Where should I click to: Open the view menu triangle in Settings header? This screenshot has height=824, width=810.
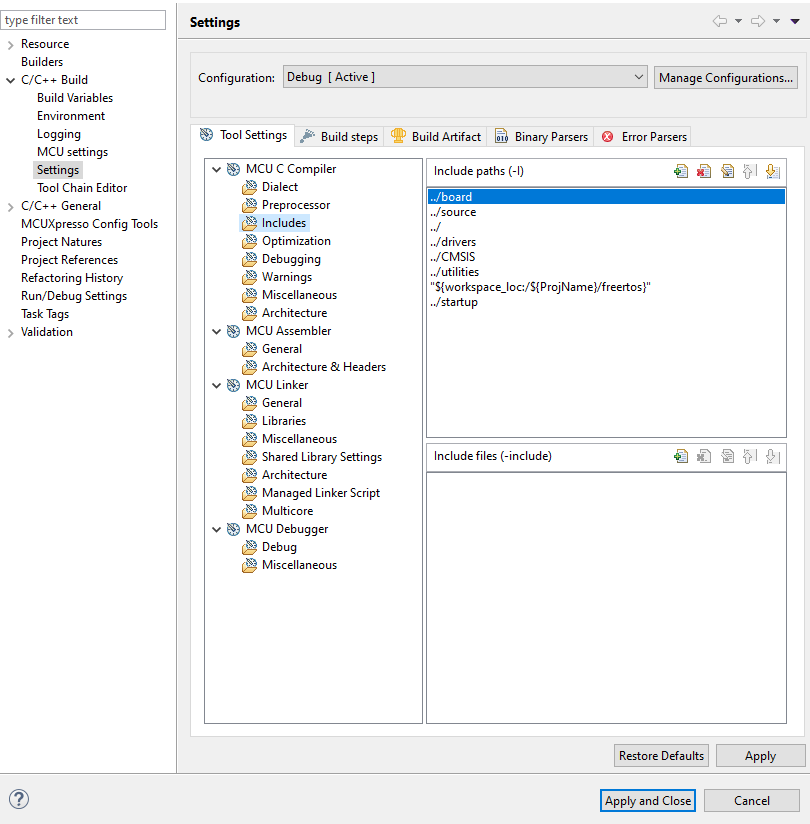(x=795, y=22)
